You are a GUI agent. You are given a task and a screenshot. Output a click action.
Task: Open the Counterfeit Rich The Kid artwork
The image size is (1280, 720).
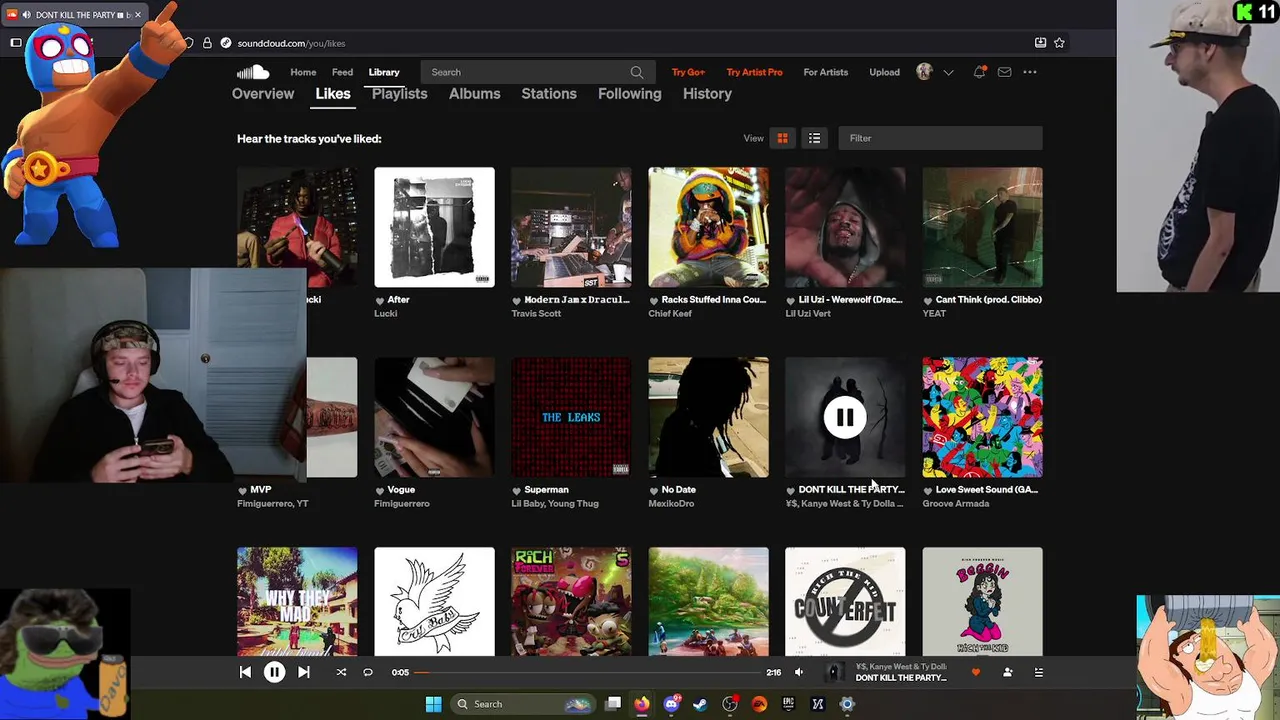pos(845,601)
